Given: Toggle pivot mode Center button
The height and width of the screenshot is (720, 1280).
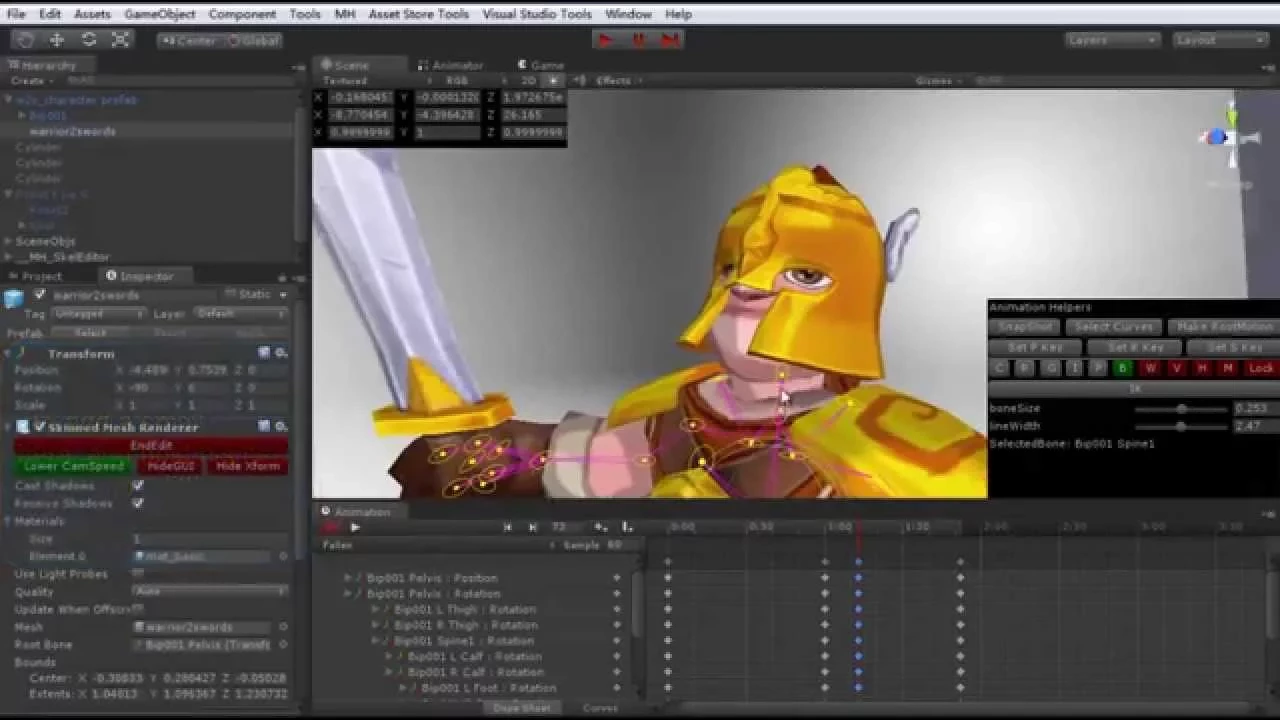Looking at the screenshot, I should pos(189,41).
